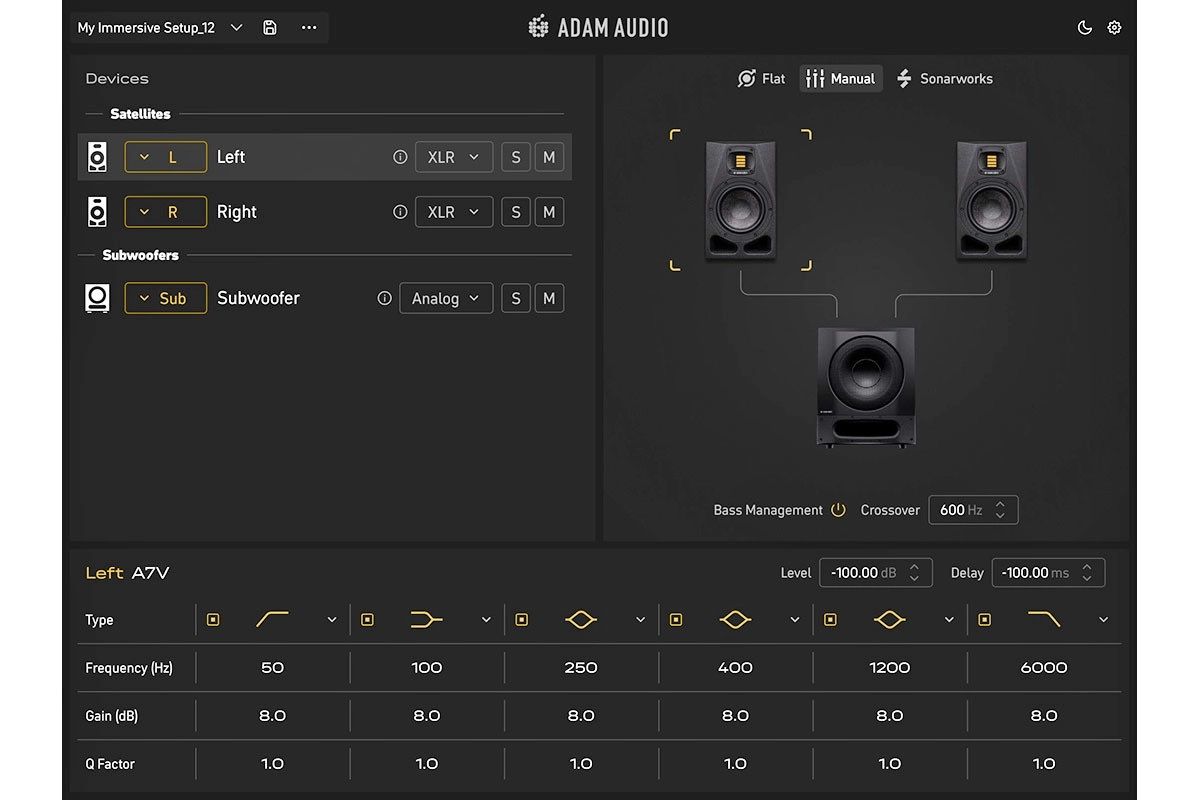
Task: Select the Right device row name
Action: click(237, 212)
